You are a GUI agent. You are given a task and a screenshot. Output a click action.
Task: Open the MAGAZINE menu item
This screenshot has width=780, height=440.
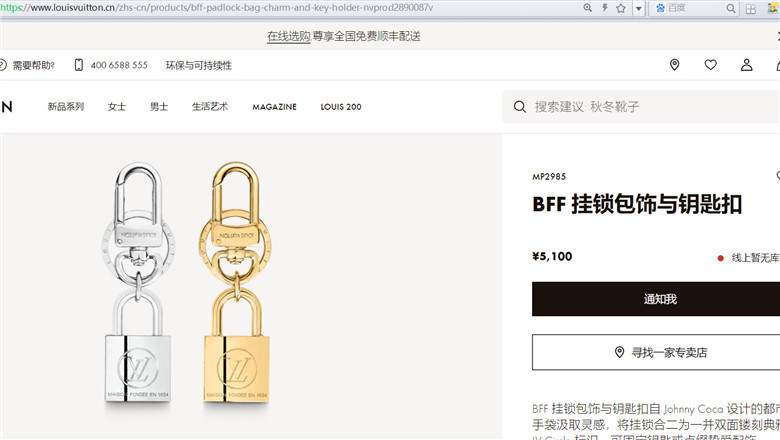pyautogui.click(x=274, y=107)
